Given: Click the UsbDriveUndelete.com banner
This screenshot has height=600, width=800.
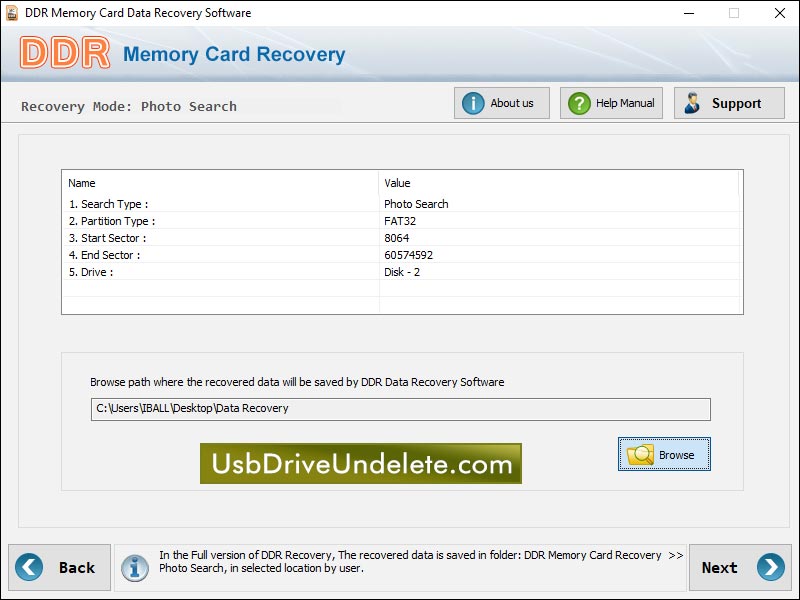Looking at the screenshot, I should coord(361,463).
